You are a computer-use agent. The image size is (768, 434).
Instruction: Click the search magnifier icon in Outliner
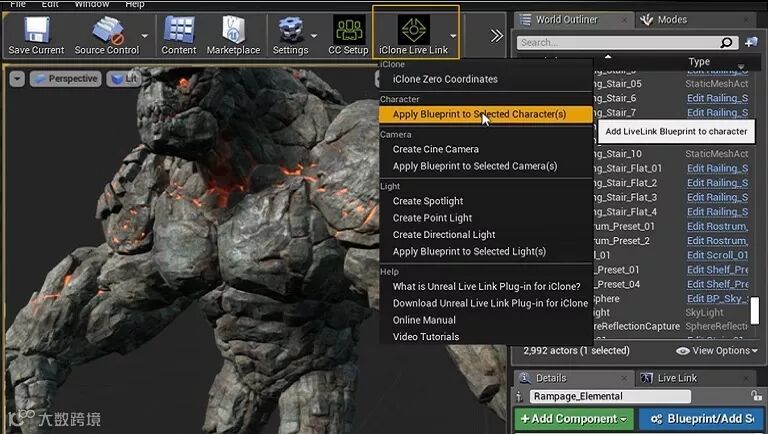727,43
